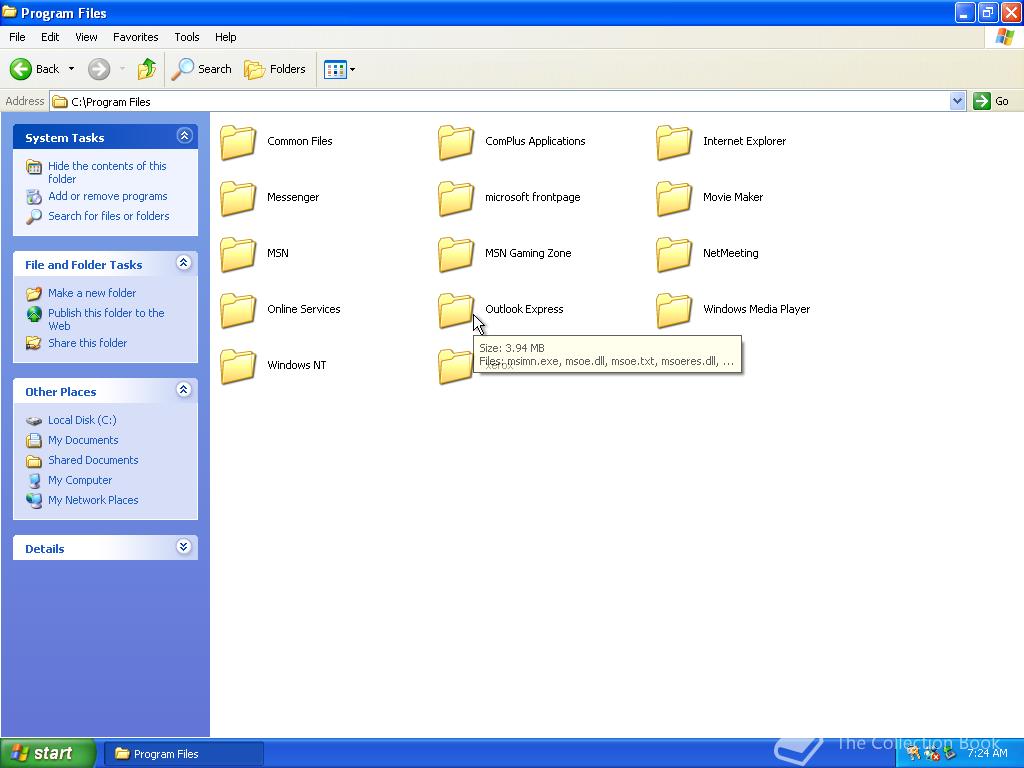The image size is (1024, 768).
Task: Click Search for files or folders
Action: click(x=108, y=216)
